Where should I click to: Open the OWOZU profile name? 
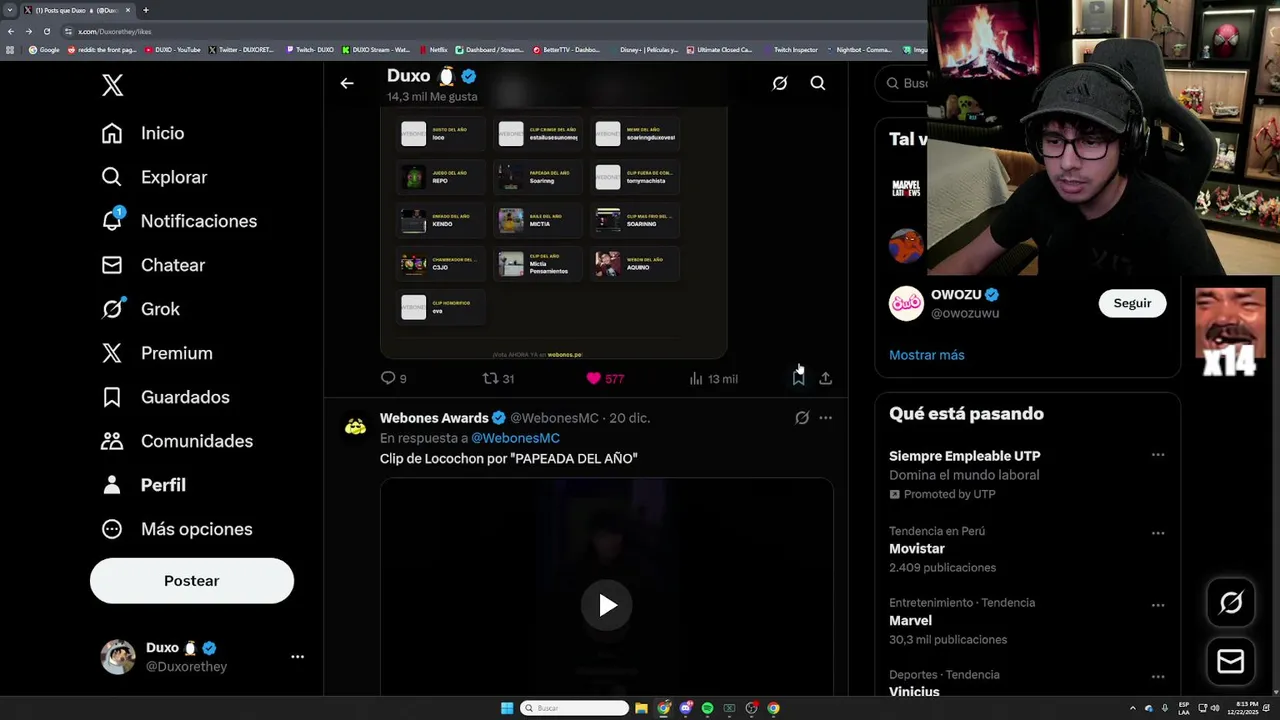(956, 295)
